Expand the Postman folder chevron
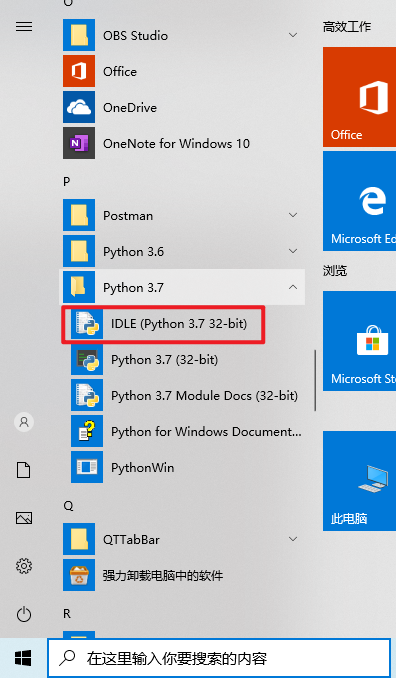Screen dimensions: 396x678 coord(293,215)
